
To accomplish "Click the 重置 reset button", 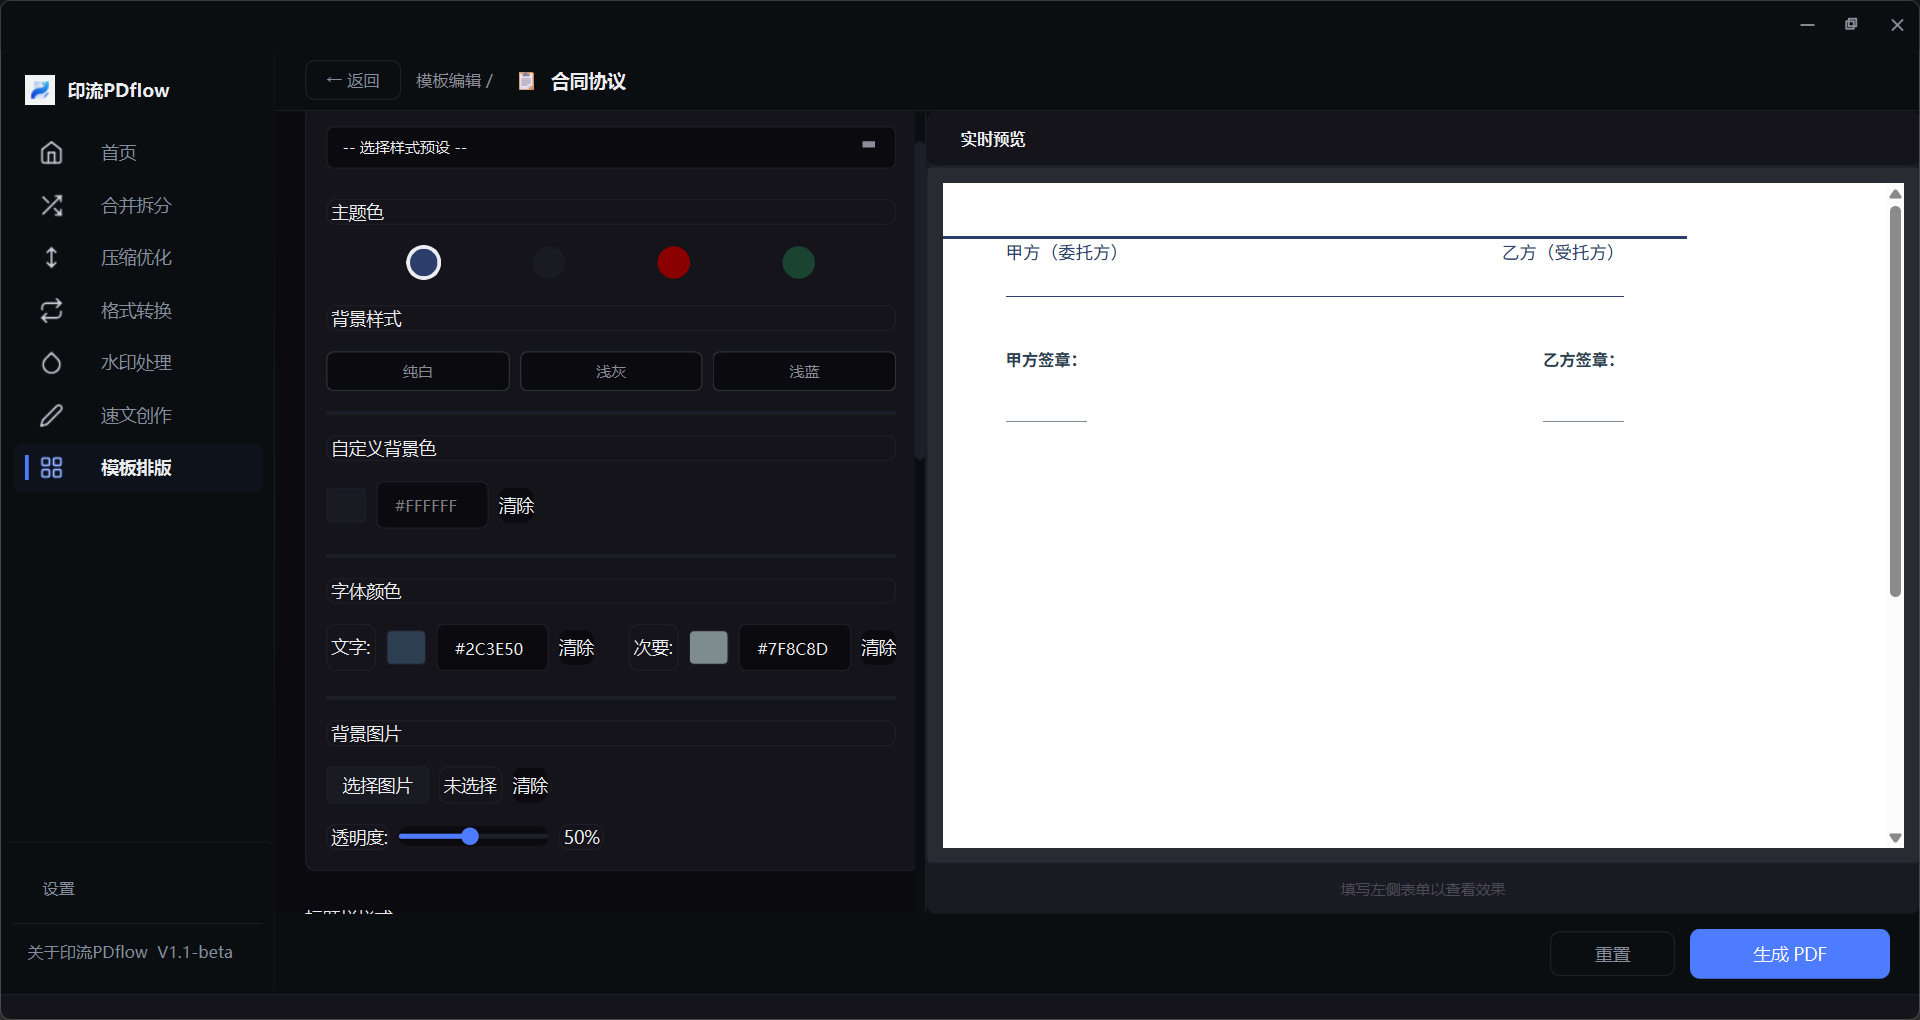I will tap(1612, 954).
